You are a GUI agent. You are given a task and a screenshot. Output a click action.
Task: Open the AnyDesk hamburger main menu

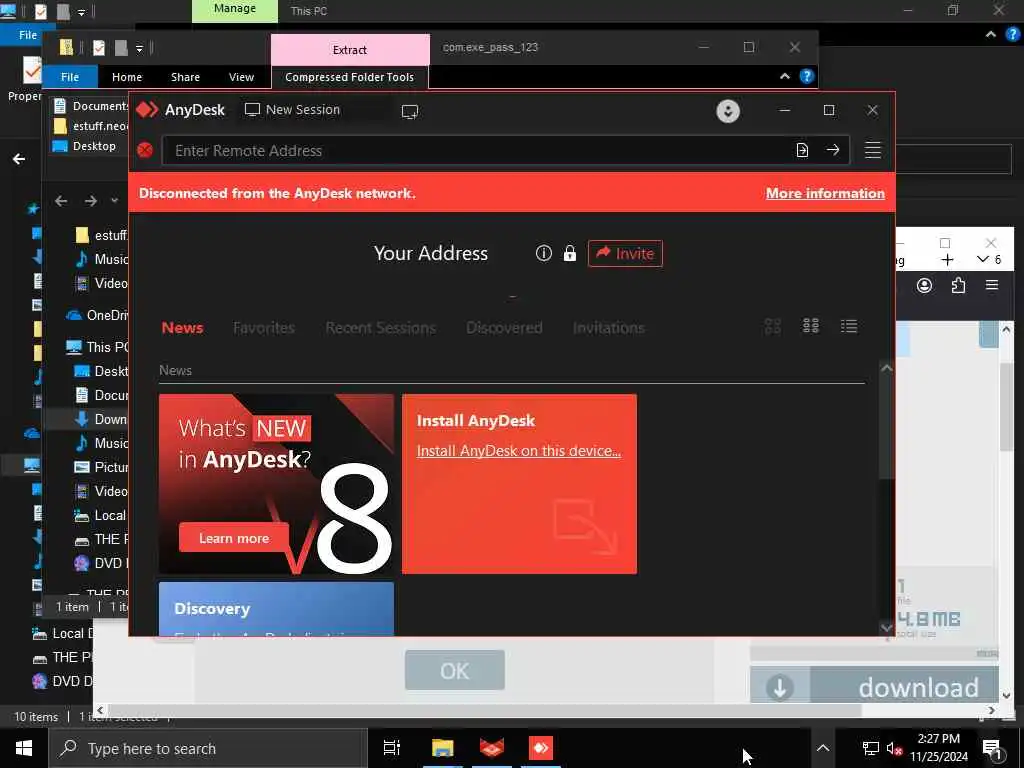tap(872, 150)
